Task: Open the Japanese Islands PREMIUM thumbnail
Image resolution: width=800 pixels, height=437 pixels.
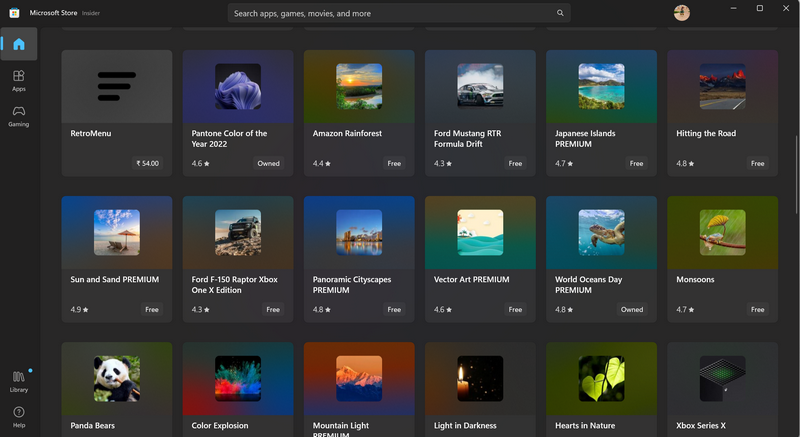Action: coord(601,86)
